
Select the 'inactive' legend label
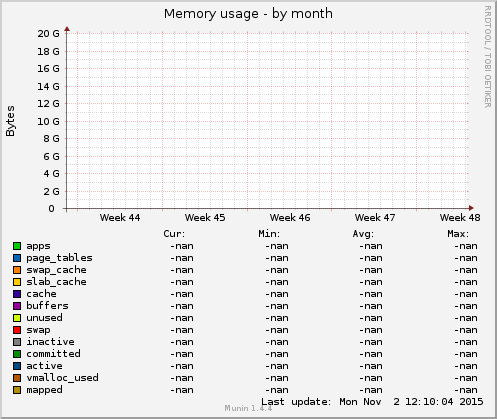pos(50,342)
